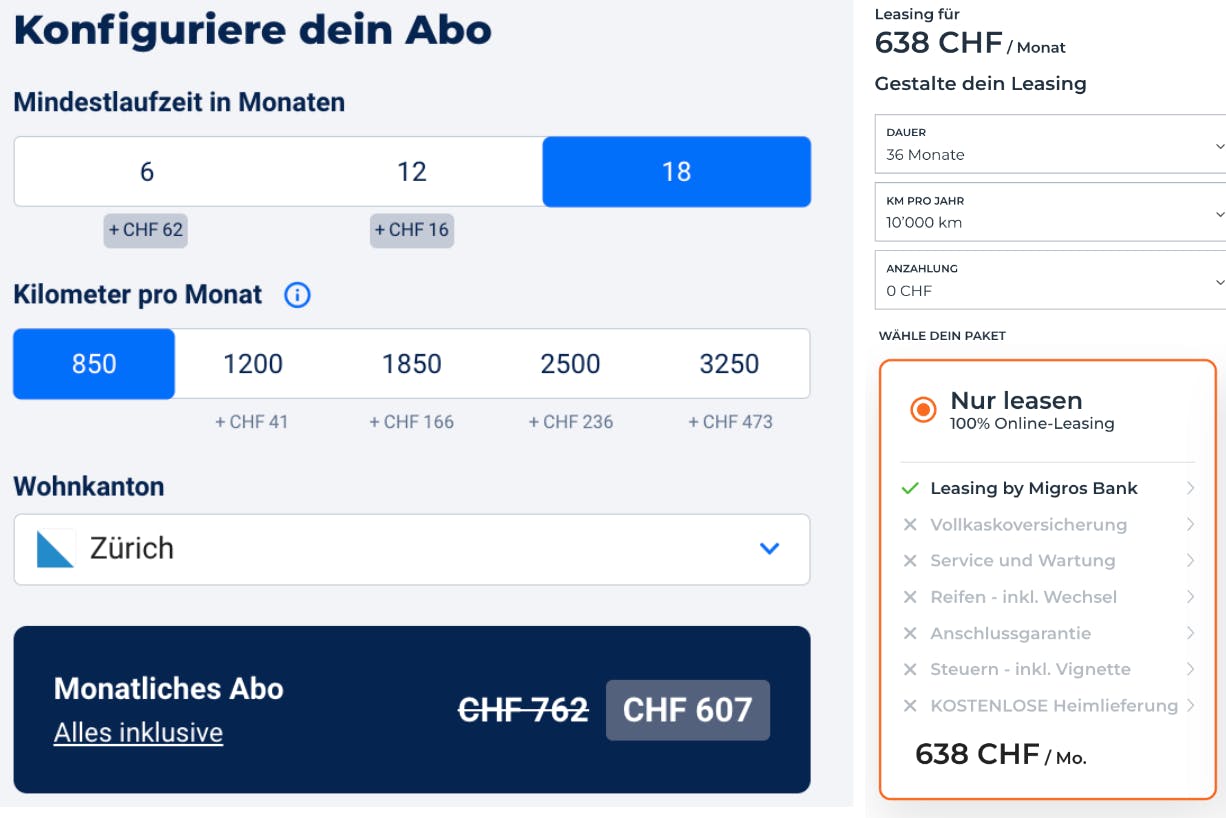Select 12 months minimum duration

tap(411, 172)
